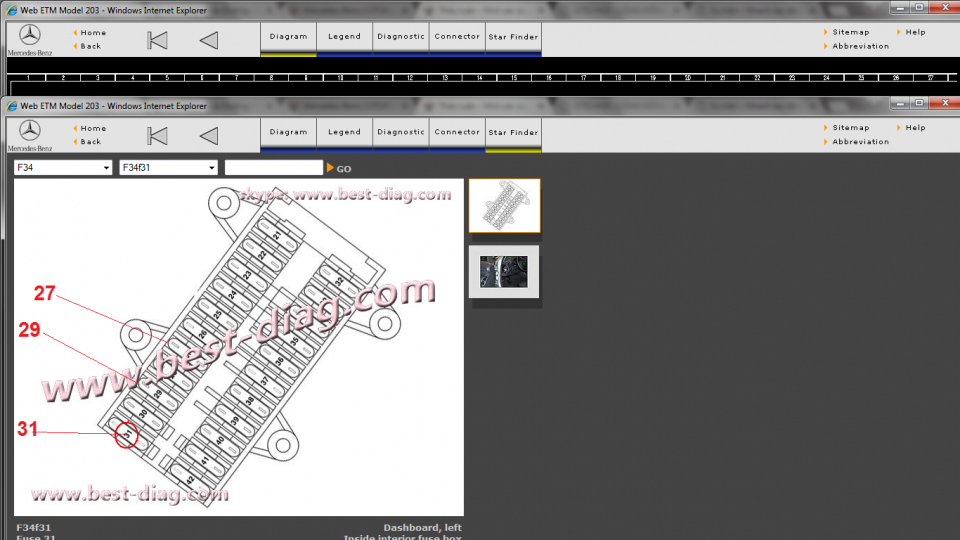
Task: Click the F34f31 caption text
Action: pyautogui.click(x=34, y=527)
